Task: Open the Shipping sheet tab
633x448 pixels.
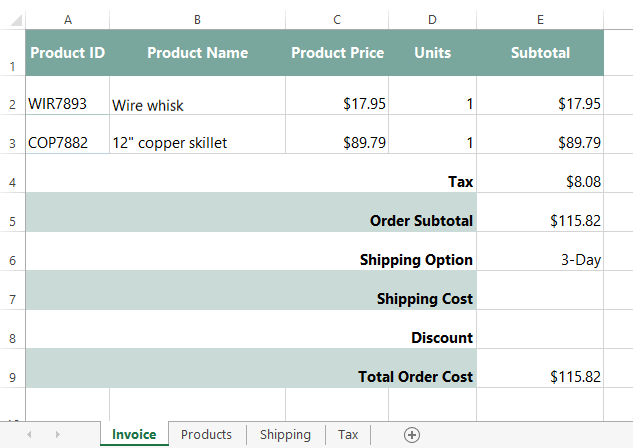Action: click(x=285, y=434)
